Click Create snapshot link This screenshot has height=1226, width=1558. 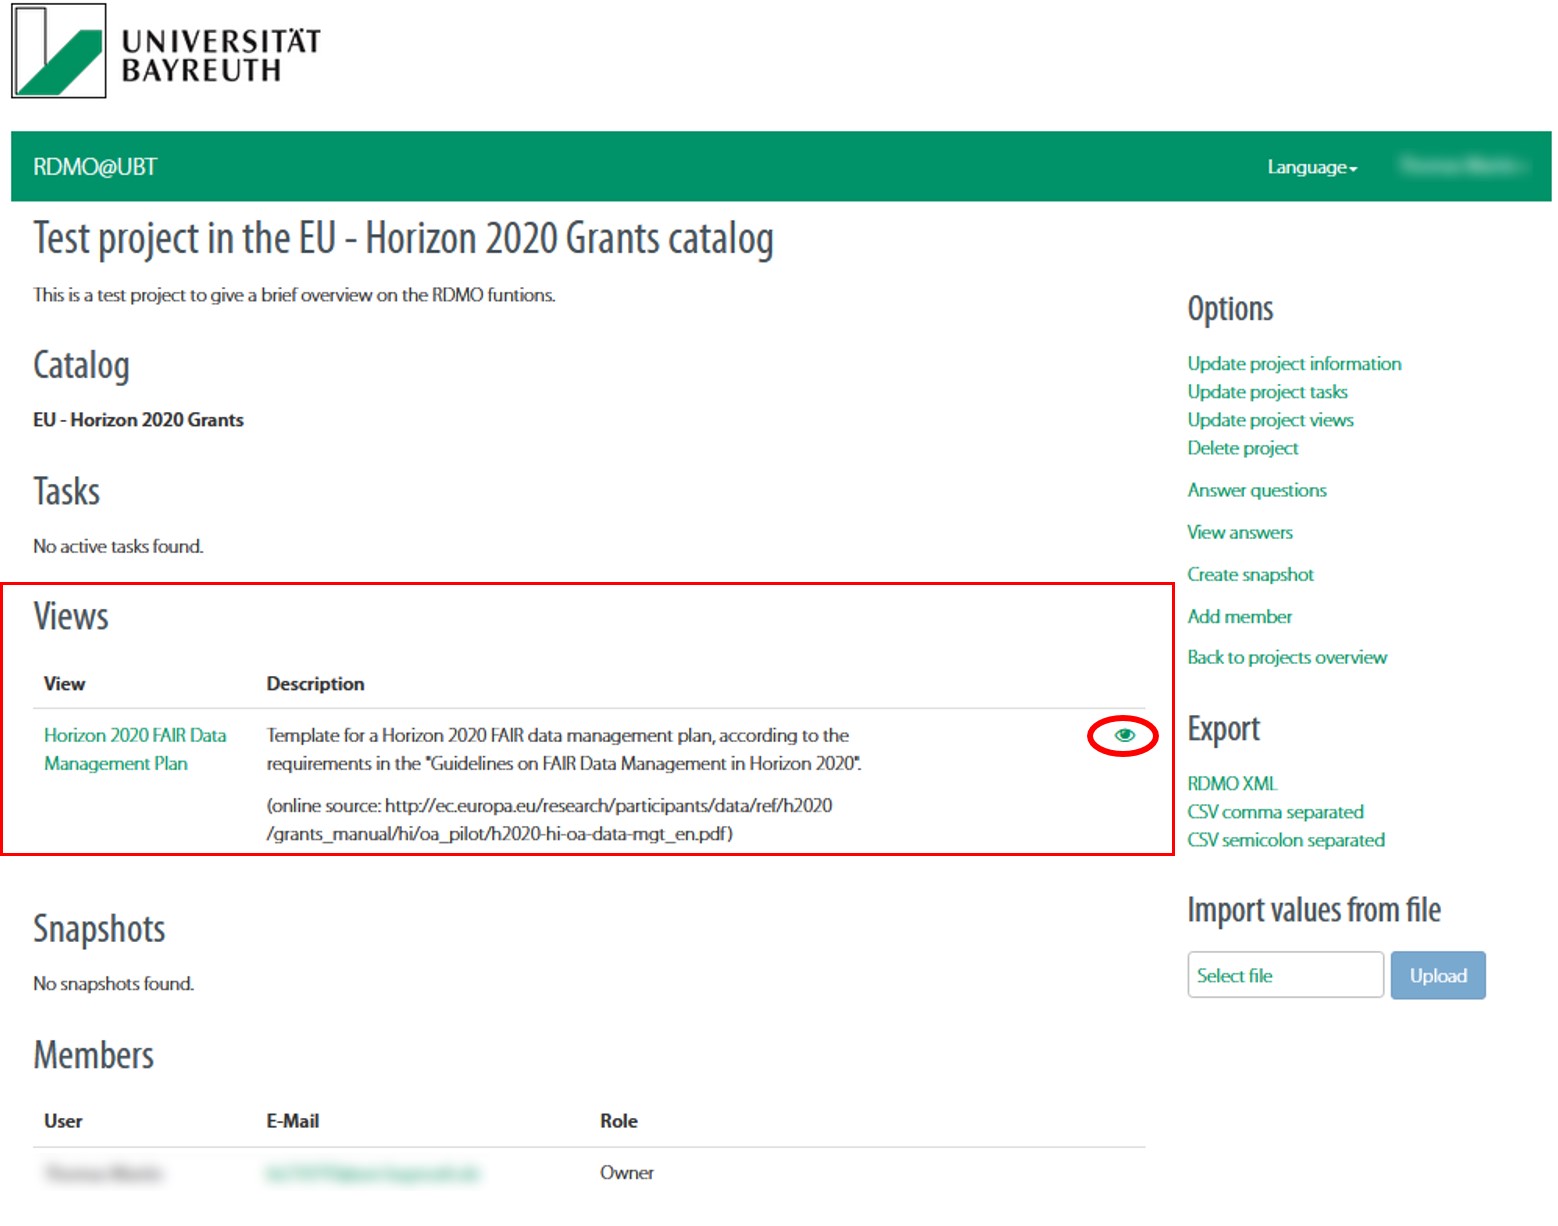click(1250, 574)
